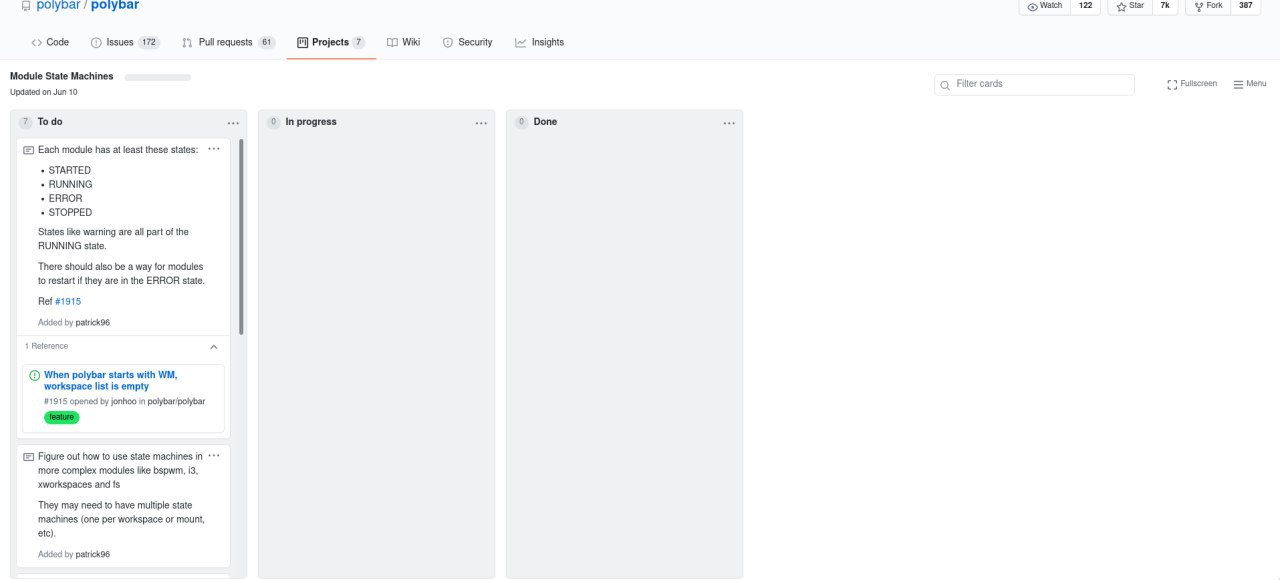Enter Fullscreen mode

[1192, 84]
